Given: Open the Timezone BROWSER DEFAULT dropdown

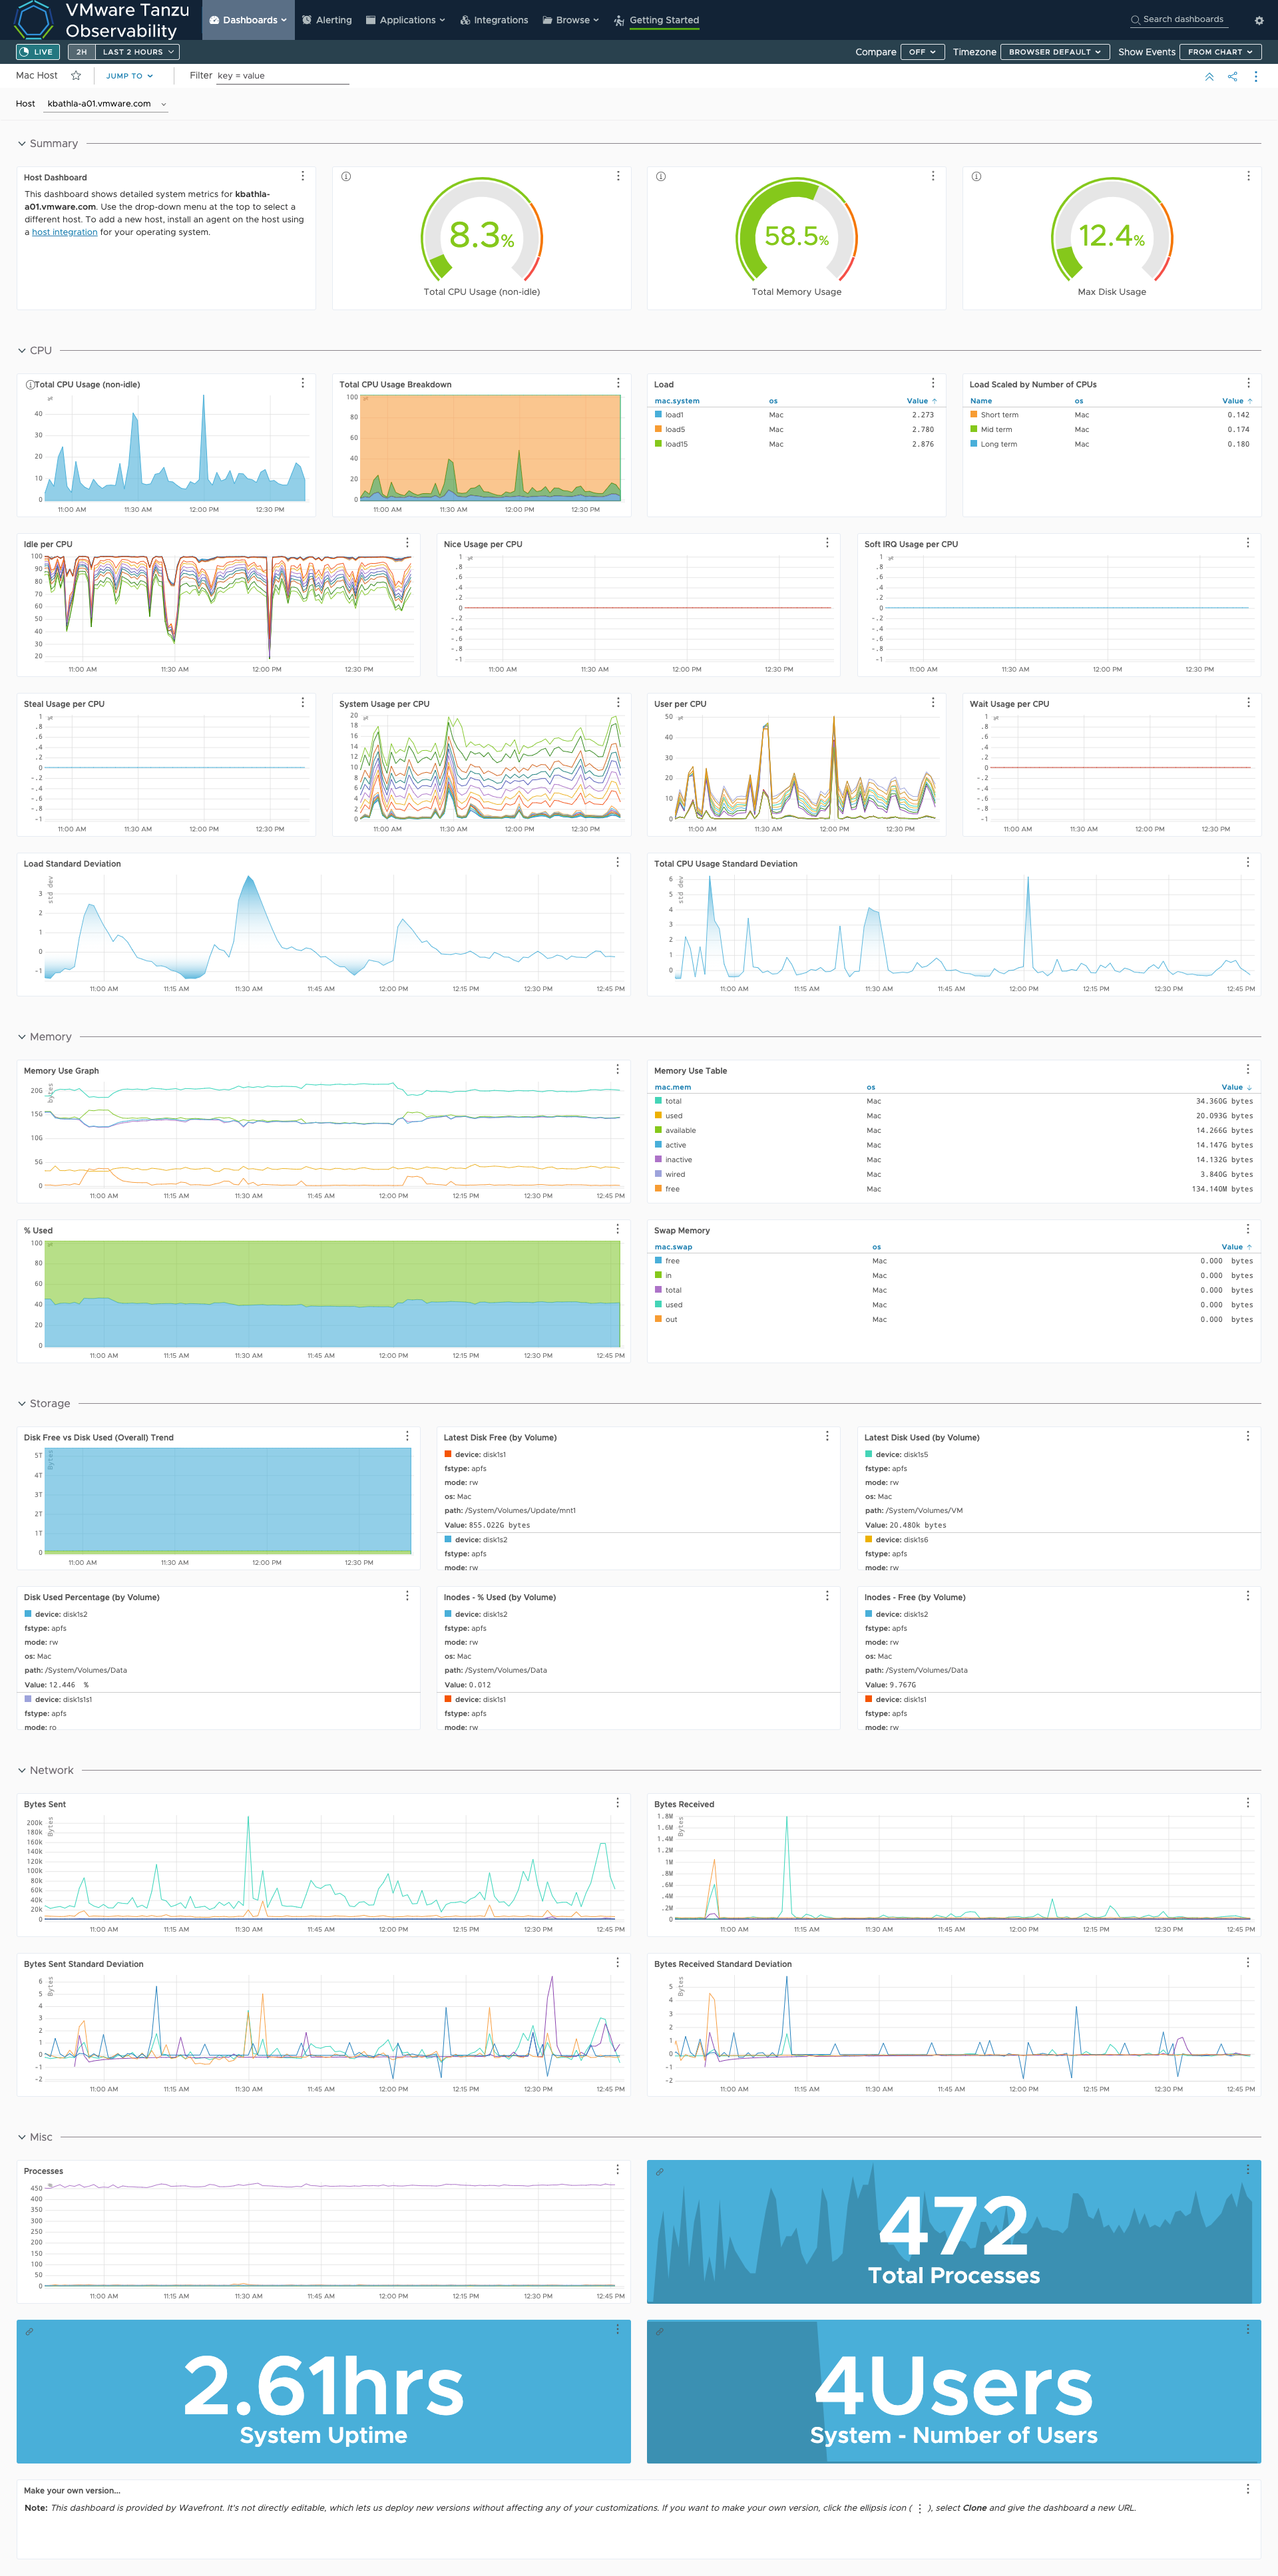Looking at the screenshot, I should pos(1054,52).
